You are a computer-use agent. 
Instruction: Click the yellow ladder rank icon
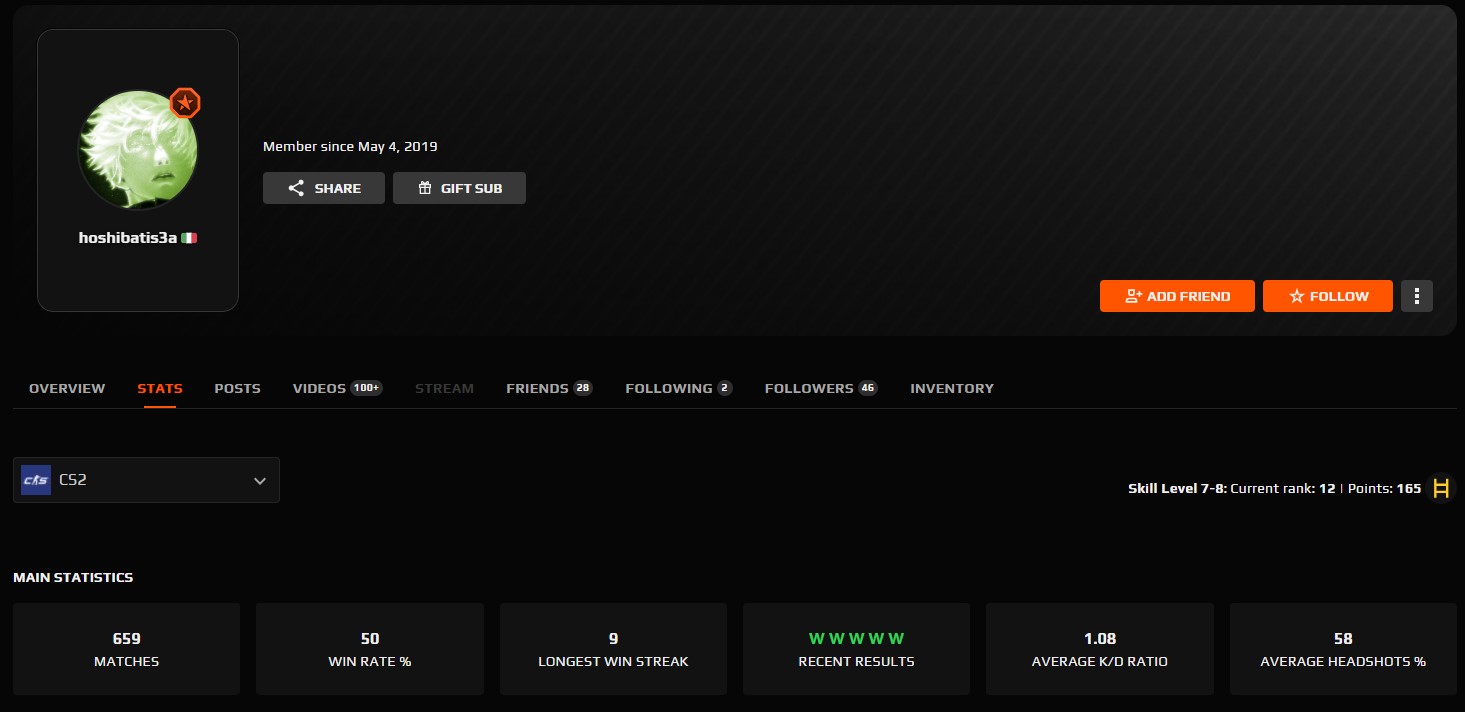point(1440,488)
